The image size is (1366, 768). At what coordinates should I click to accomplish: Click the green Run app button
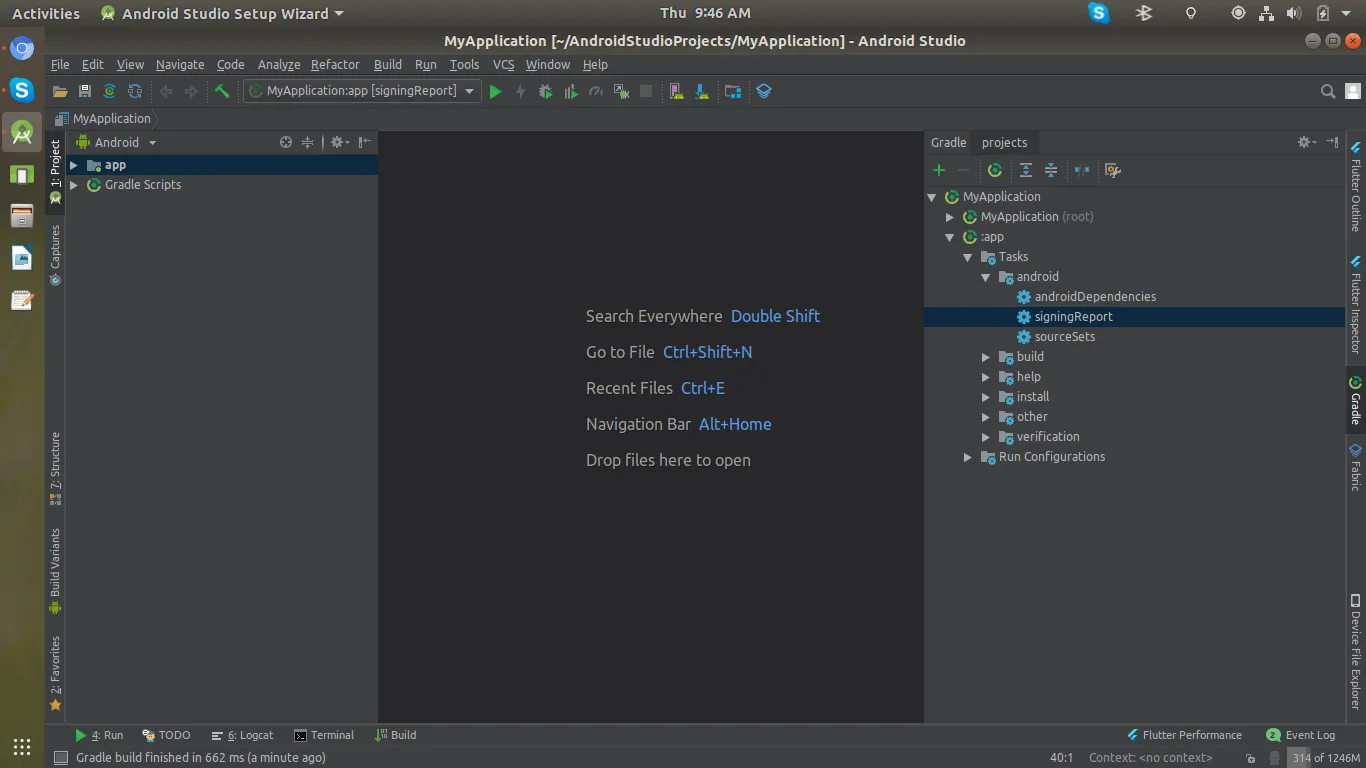pos(495,91)
